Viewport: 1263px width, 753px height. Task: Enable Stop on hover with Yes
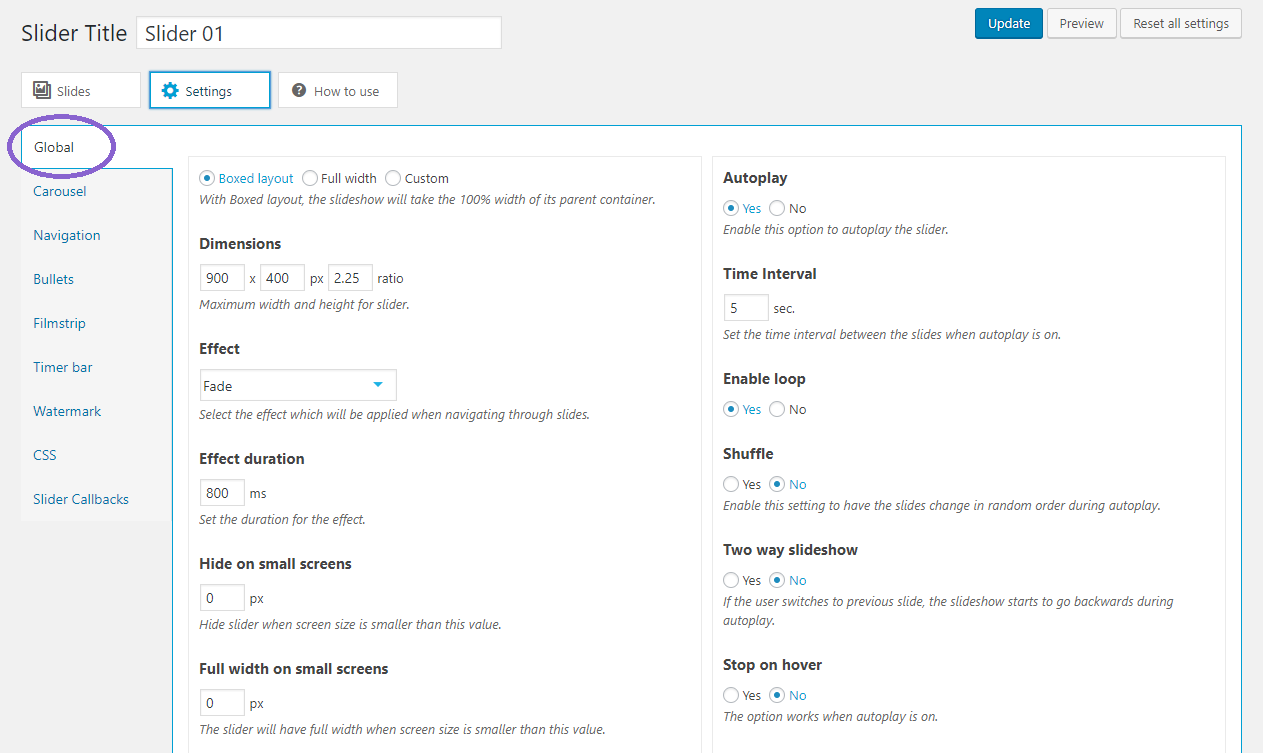[x=731, y=695]
